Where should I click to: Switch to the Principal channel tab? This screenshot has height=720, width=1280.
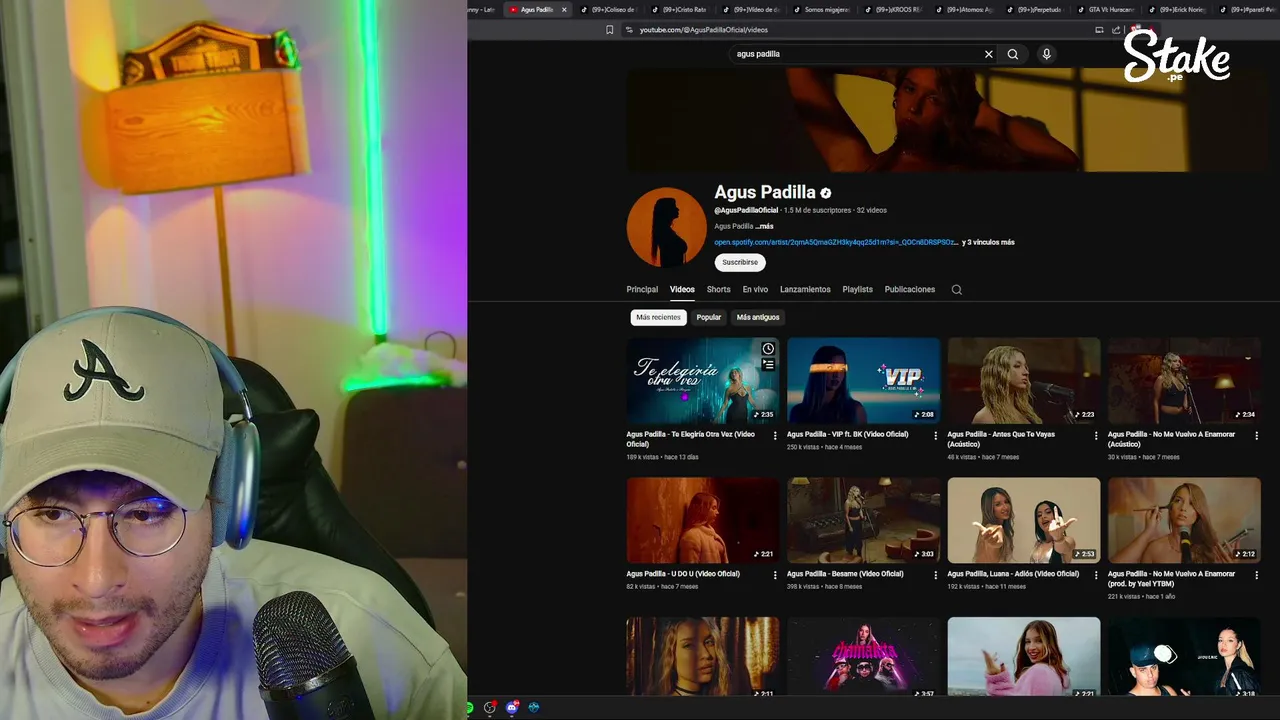(x=642, y=290)
